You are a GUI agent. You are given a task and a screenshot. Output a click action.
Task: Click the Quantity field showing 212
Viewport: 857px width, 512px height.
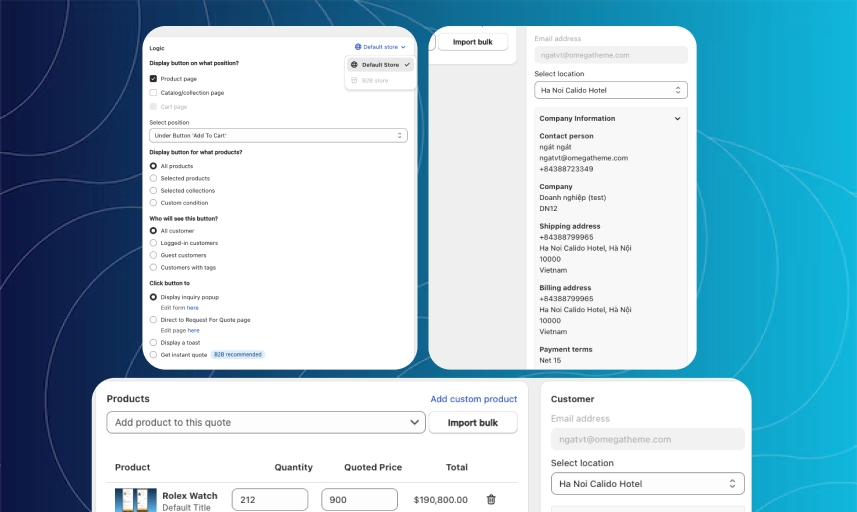pyautogui.click(x=269, y=499)
